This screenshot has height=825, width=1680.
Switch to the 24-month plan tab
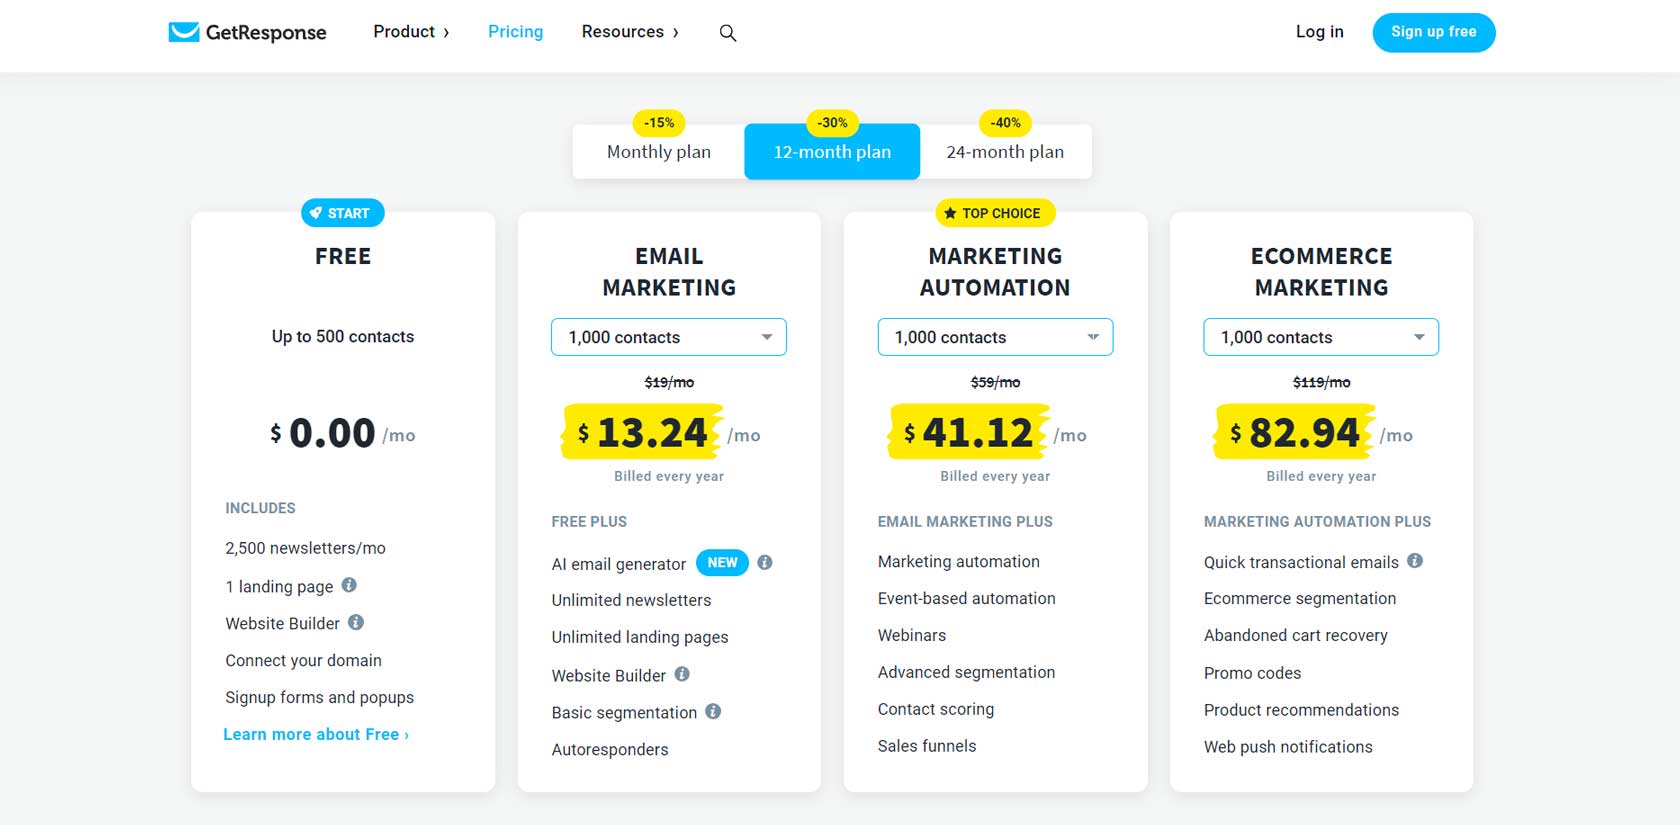click(1005, 152)
